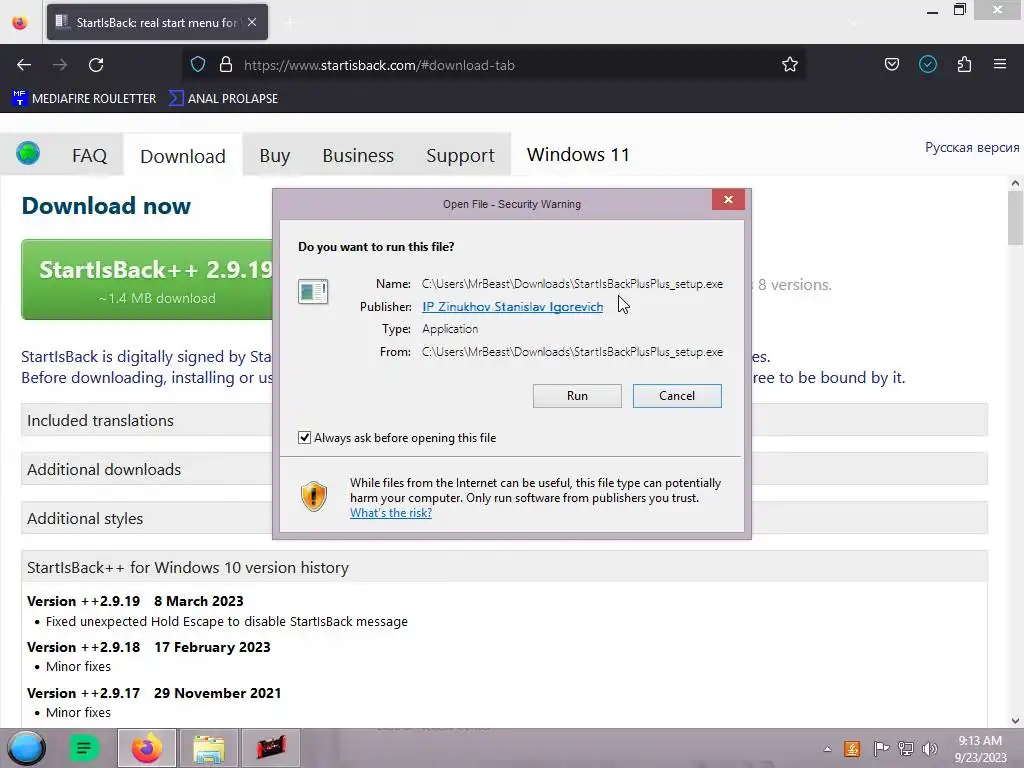The image size is (1024, 768).
Task: Open green notes app on taskbar
Action: click(84, 748)
